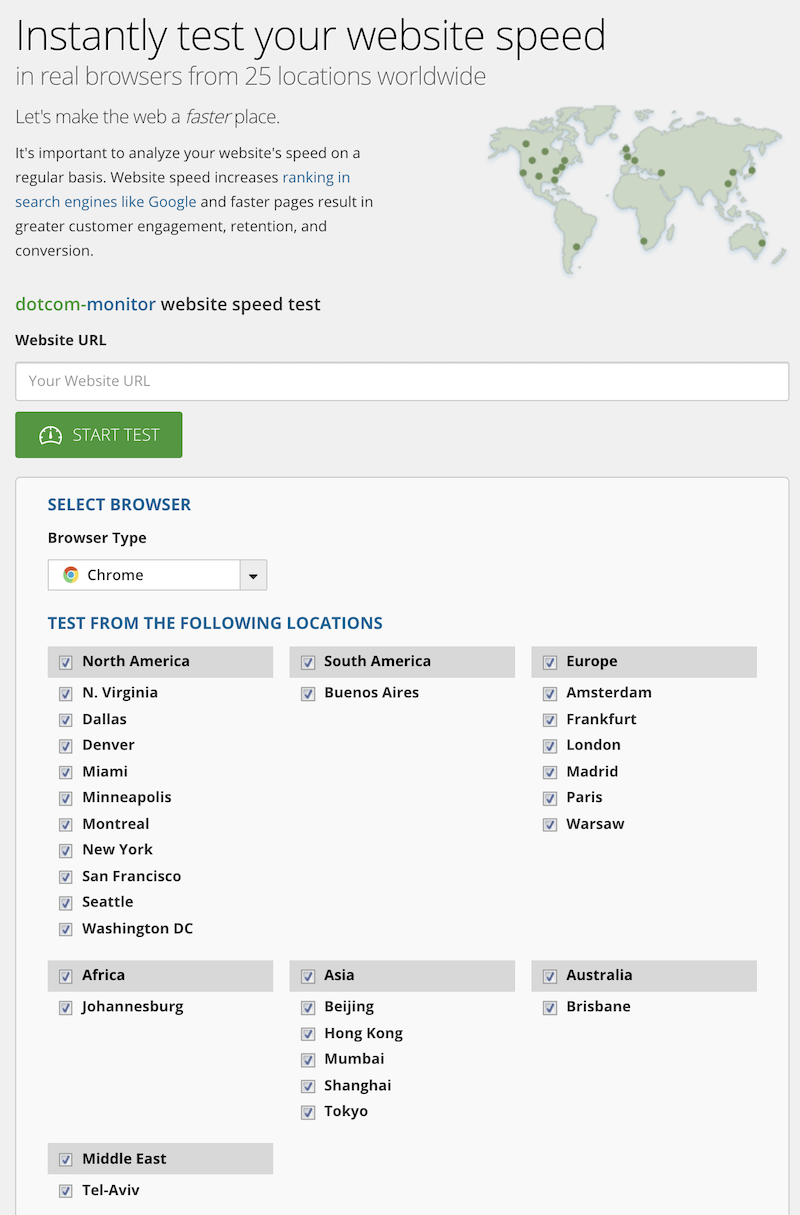Click the Website URL input field
The image size is (800, 1215).
click(x=402, y=381)
